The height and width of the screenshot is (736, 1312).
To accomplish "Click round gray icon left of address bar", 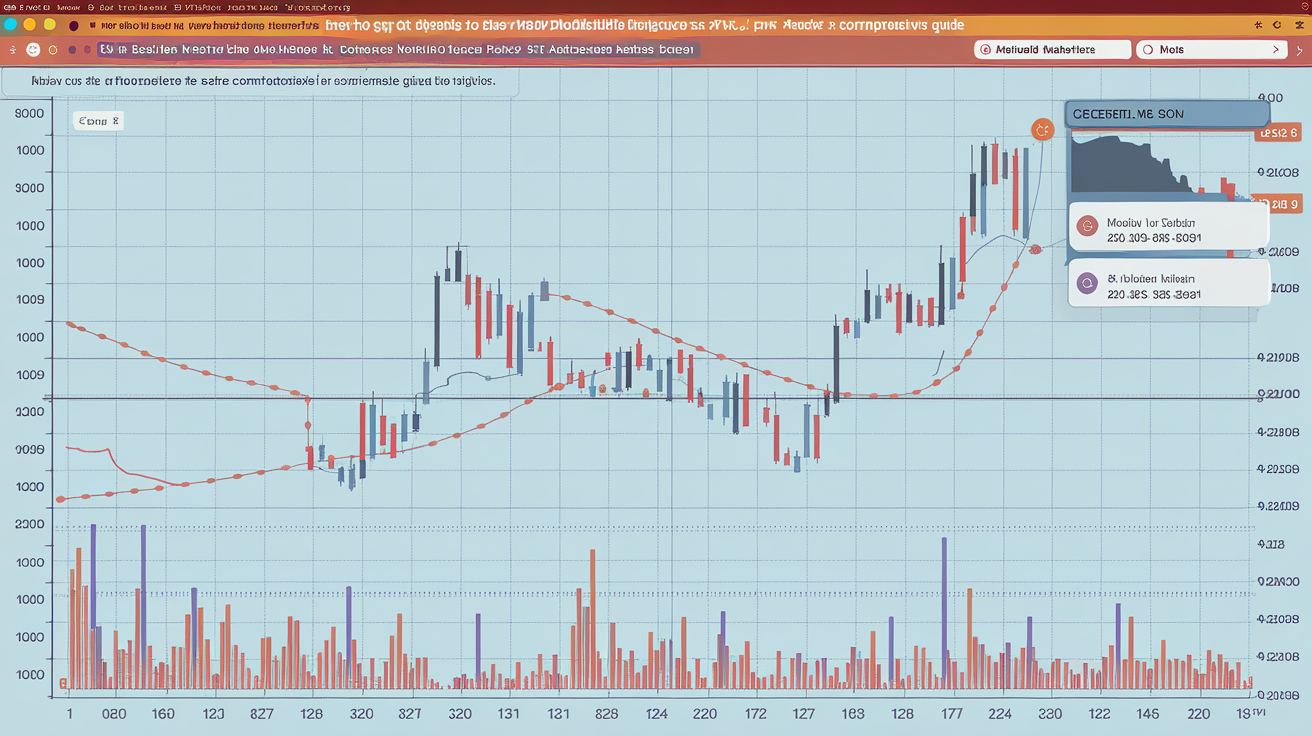I will pos(33,49).
